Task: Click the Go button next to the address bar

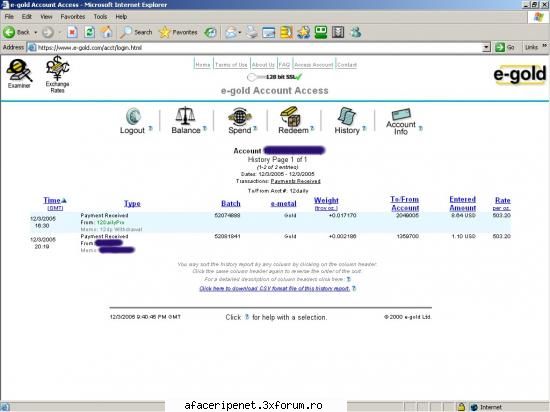Action: tap(505, 47)
